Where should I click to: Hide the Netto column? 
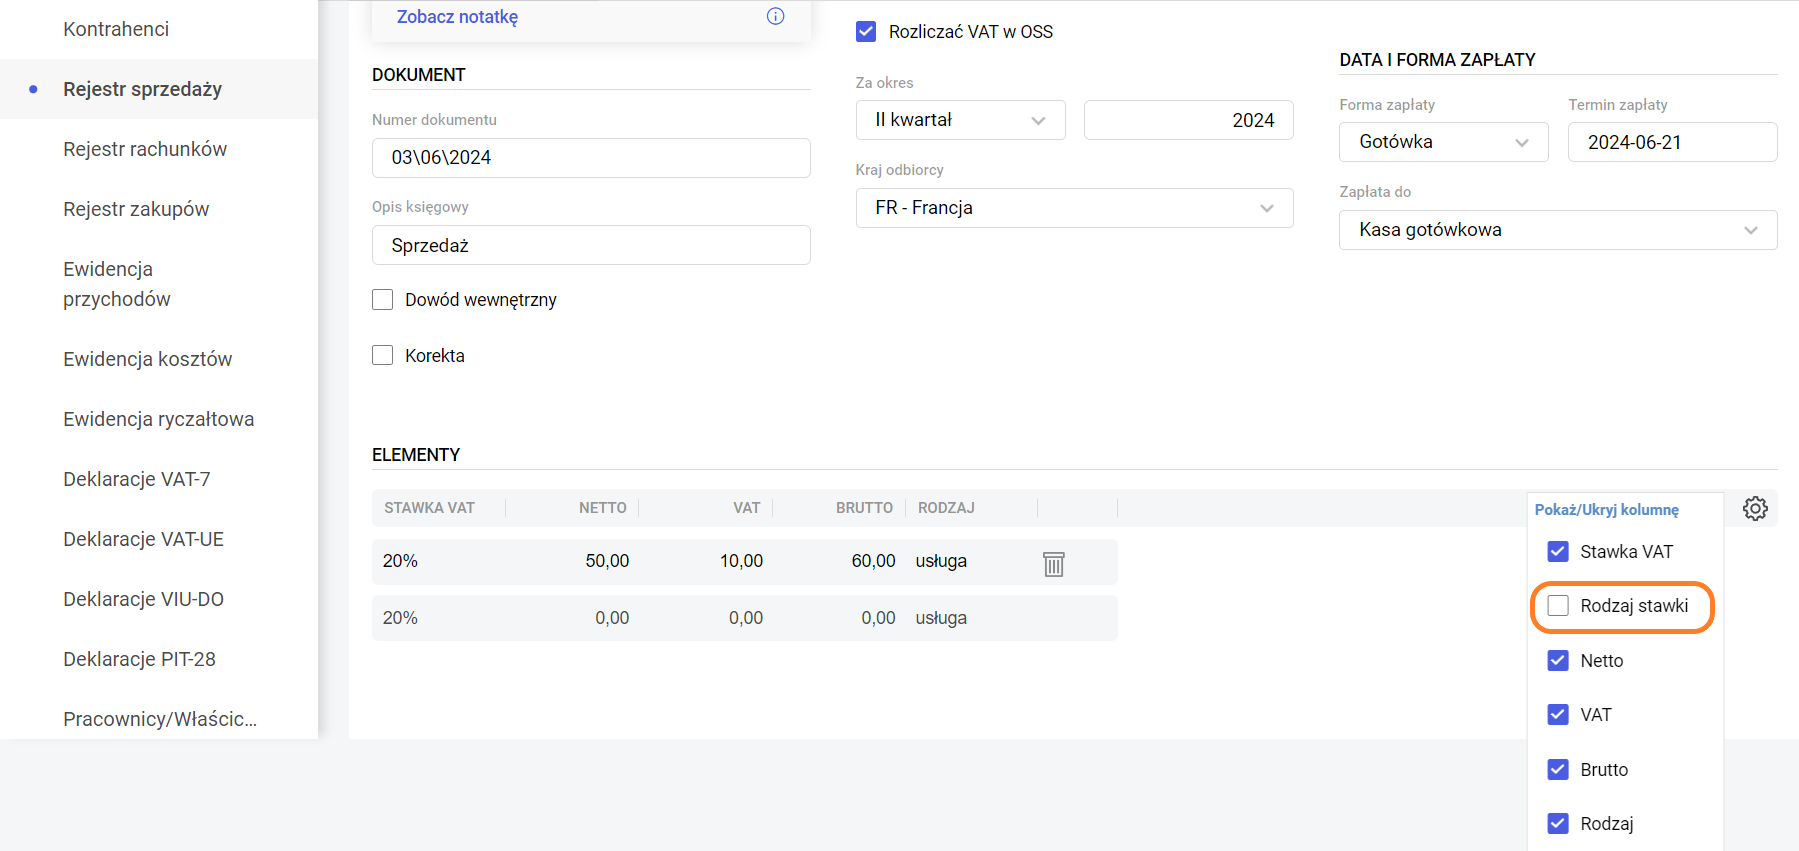point(1558,661)
